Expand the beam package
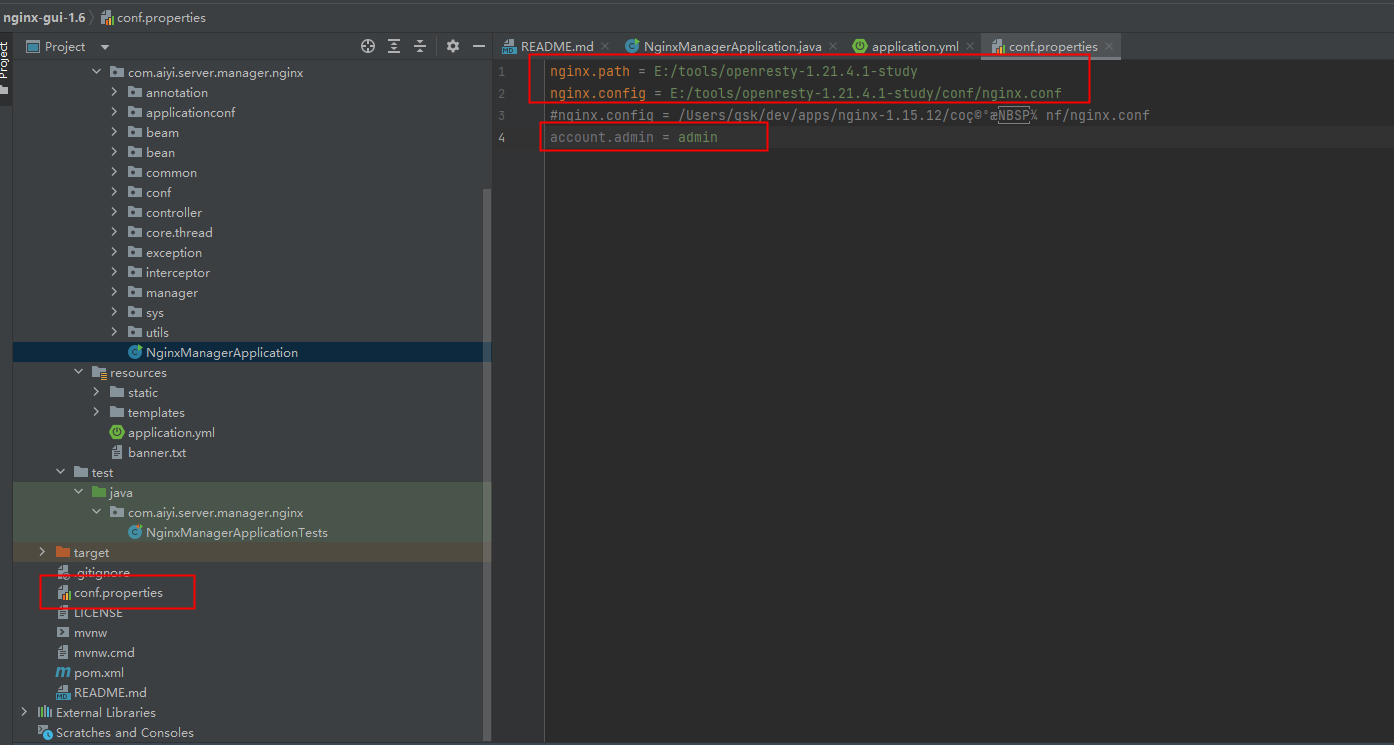This screenshot has height=745, width=1394. pyautogui.click(x=115, y=132)
